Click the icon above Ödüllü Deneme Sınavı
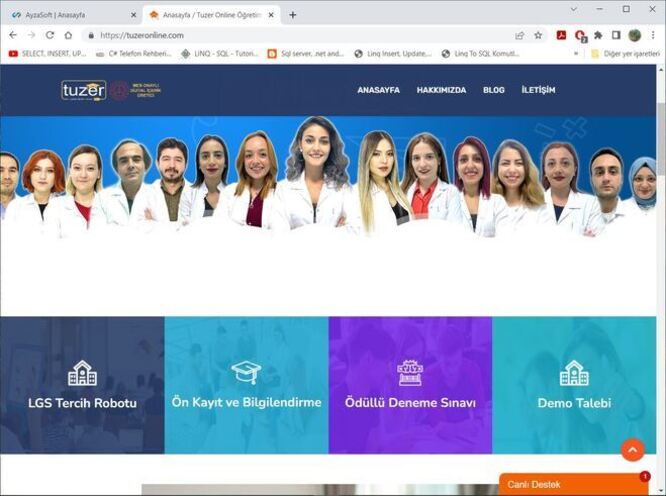The image size is (666, 496). click(x=410, y=373)
